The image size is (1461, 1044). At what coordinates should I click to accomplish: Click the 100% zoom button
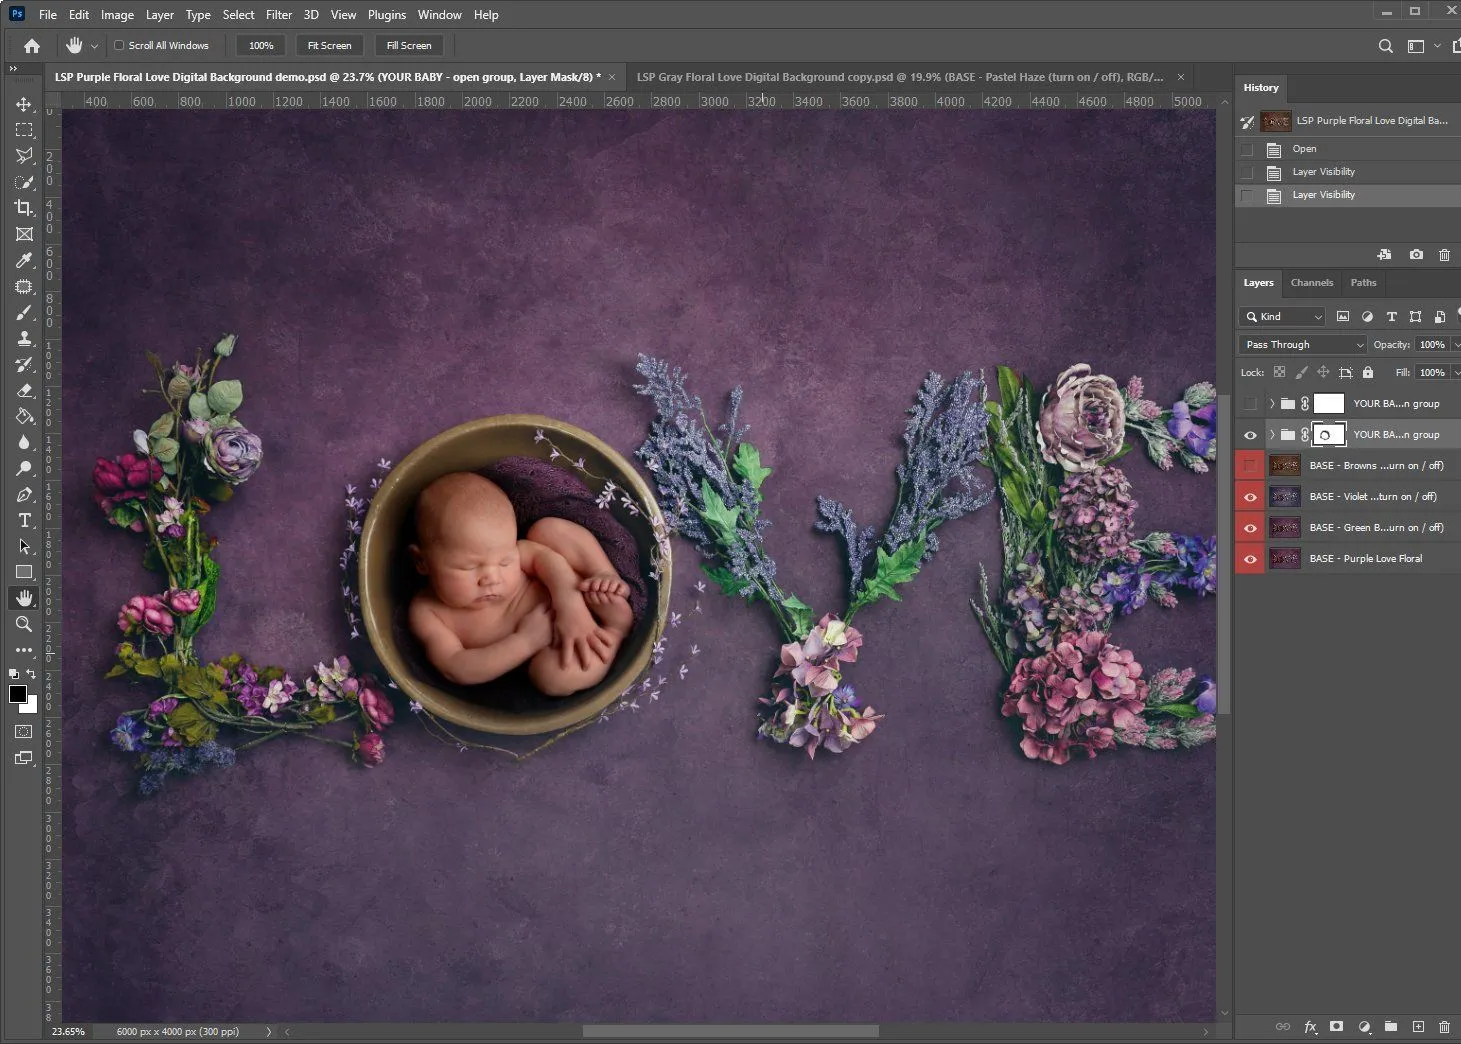pyautogui.click(x=261, y=46)
